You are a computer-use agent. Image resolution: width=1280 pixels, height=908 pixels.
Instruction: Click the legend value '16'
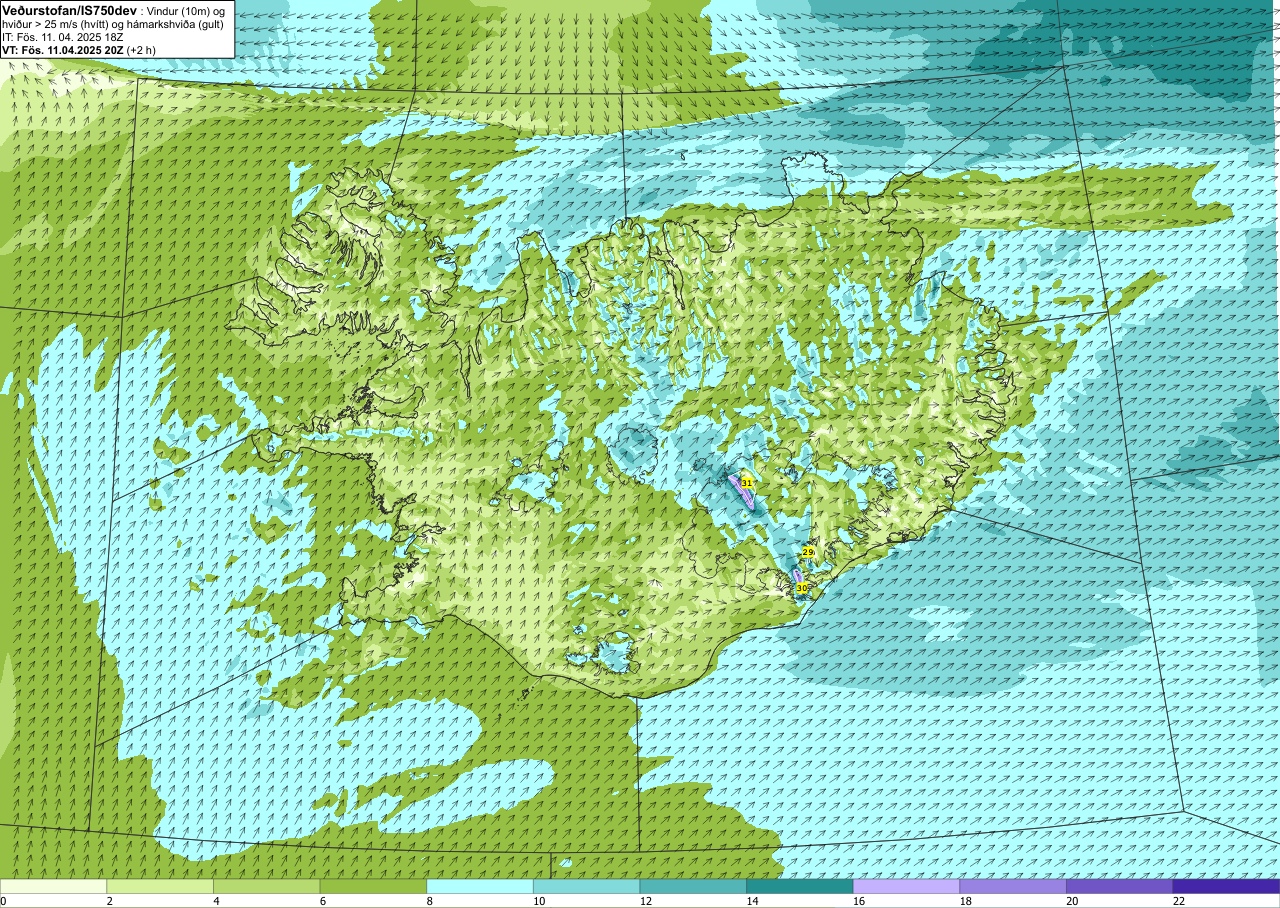click(858, 901)
